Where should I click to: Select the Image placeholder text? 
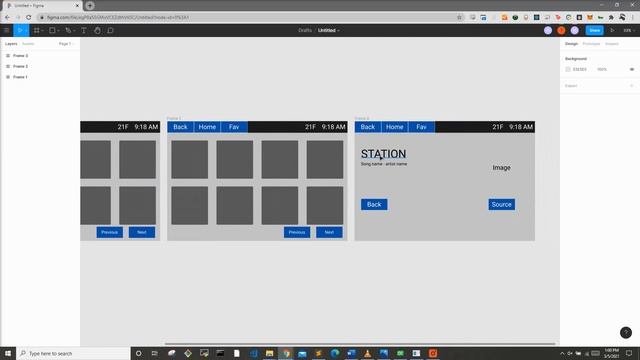click(501, 167)
